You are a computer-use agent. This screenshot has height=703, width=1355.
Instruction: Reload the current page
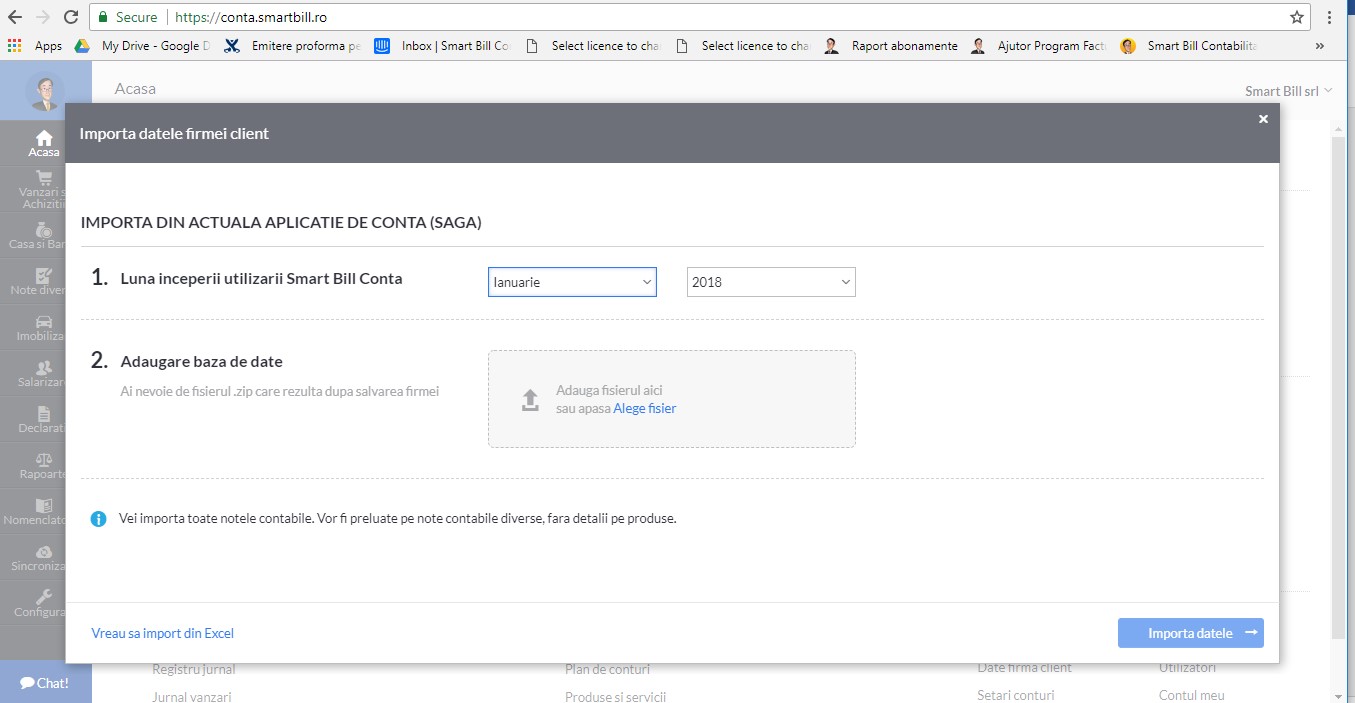click(x=71, y=17)
